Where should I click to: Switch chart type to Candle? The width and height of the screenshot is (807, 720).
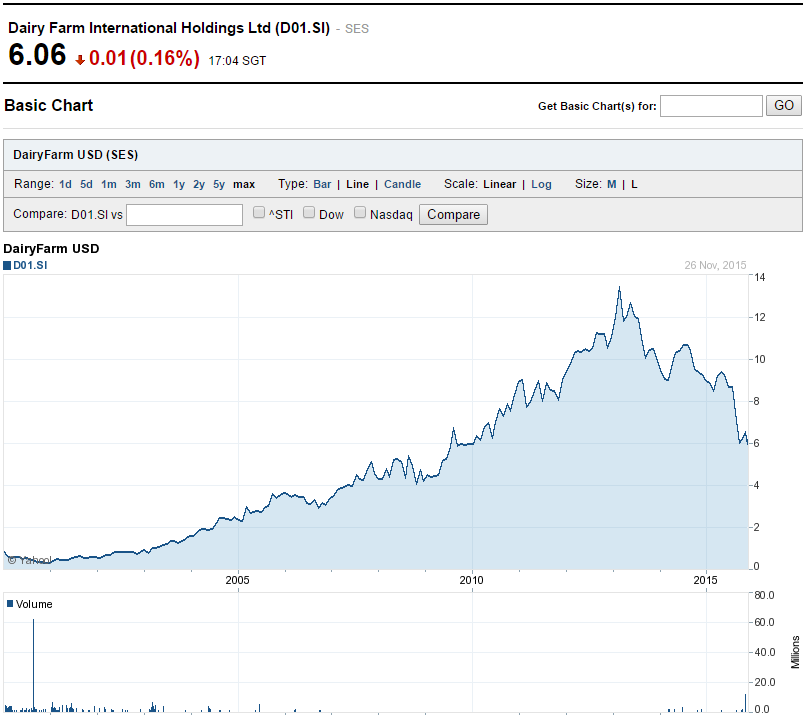[x=402, y=184]
